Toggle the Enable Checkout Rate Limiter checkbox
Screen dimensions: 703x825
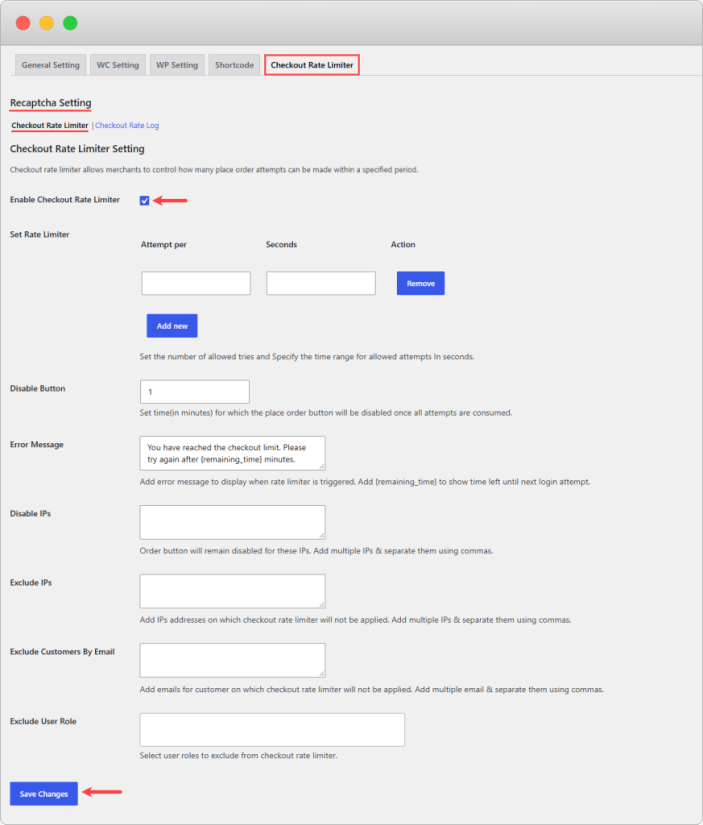[145, 200]
